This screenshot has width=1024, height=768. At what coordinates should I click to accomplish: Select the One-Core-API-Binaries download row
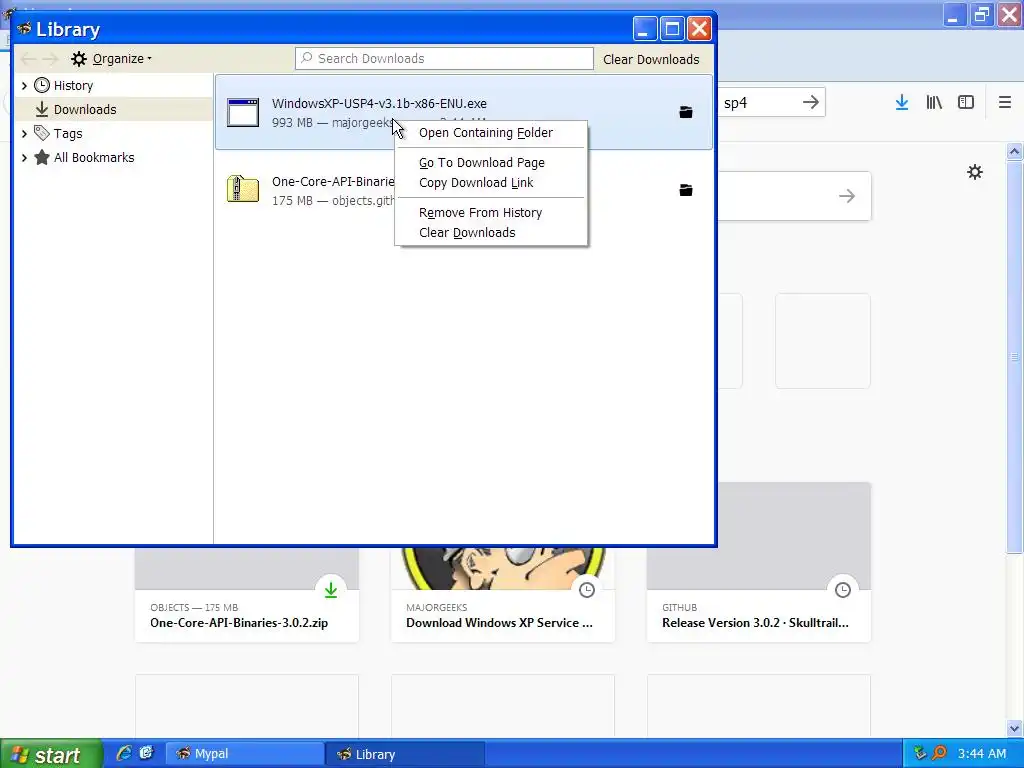click(464, 190)
